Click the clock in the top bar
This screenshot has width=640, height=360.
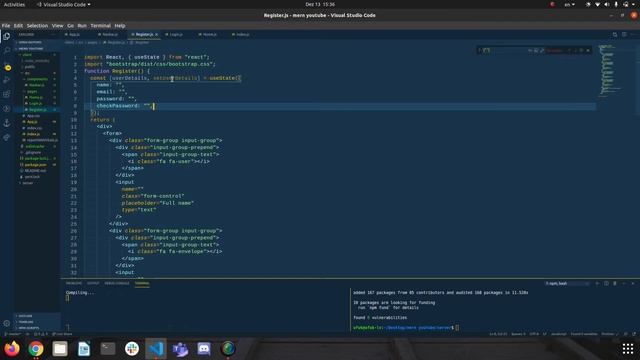tap(320, 4)
